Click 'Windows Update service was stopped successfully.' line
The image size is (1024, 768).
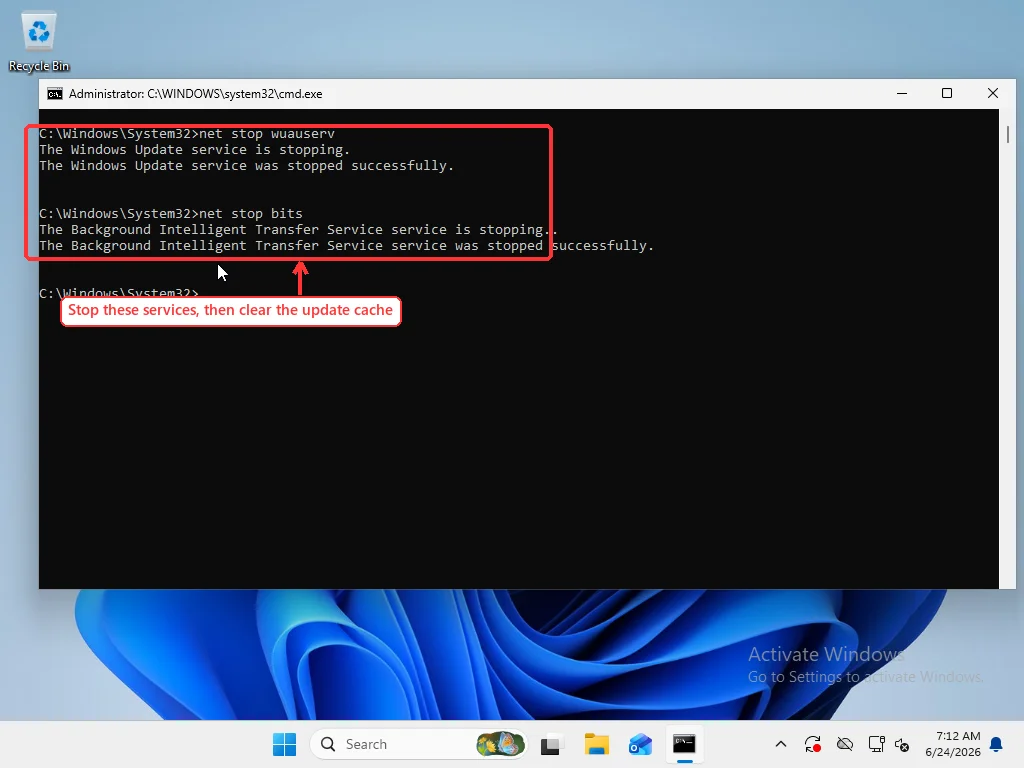click(x=246, y=166)
